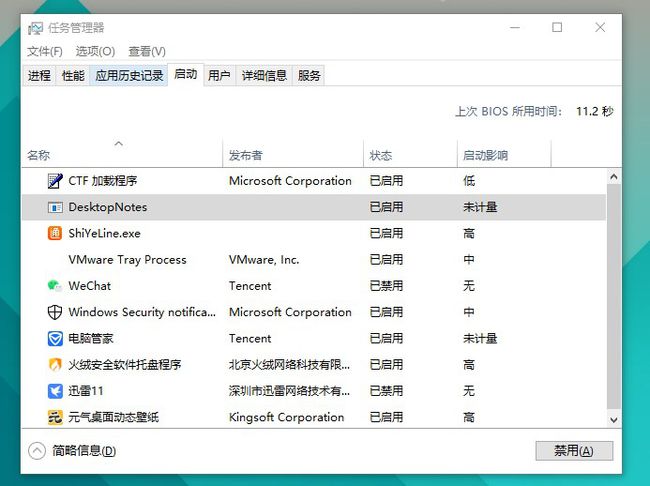Screen dimensions: 650x486
Task: Click the Windows Security shield icon
Action: [x=55, y=312]
